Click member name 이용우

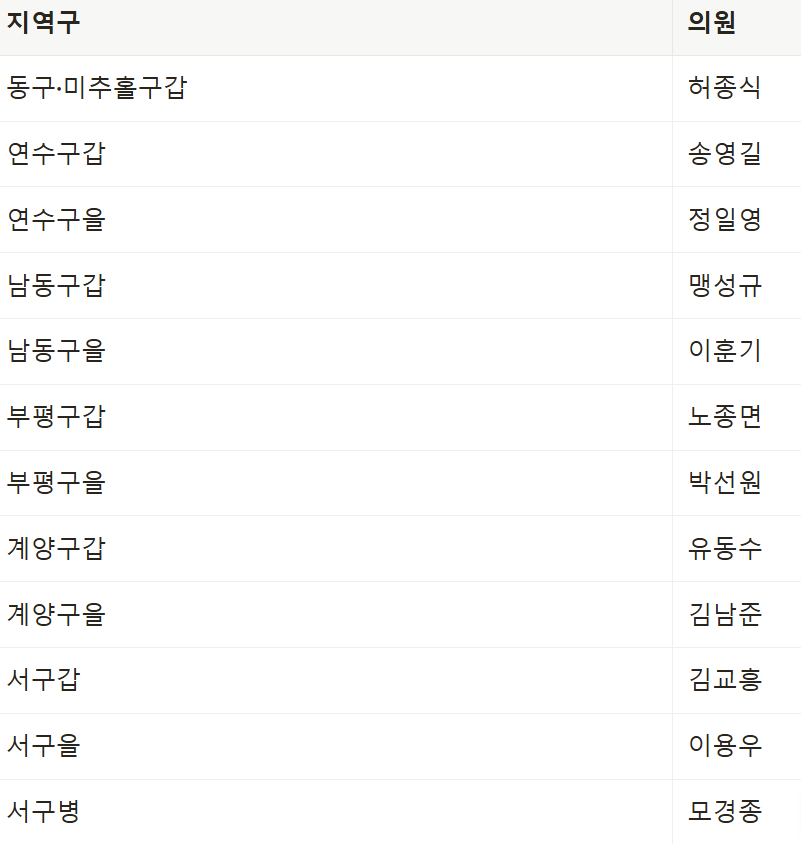(x=725, y=746)
